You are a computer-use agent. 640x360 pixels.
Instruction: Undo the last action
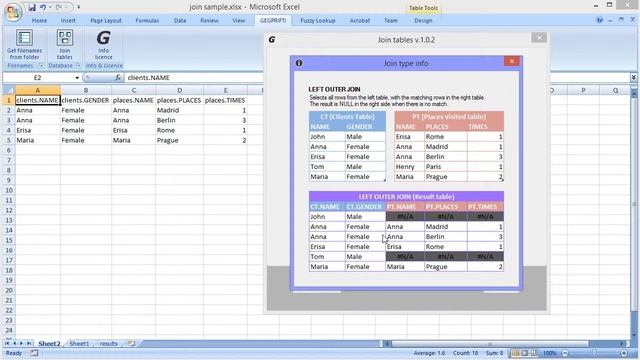click(43, 7)
